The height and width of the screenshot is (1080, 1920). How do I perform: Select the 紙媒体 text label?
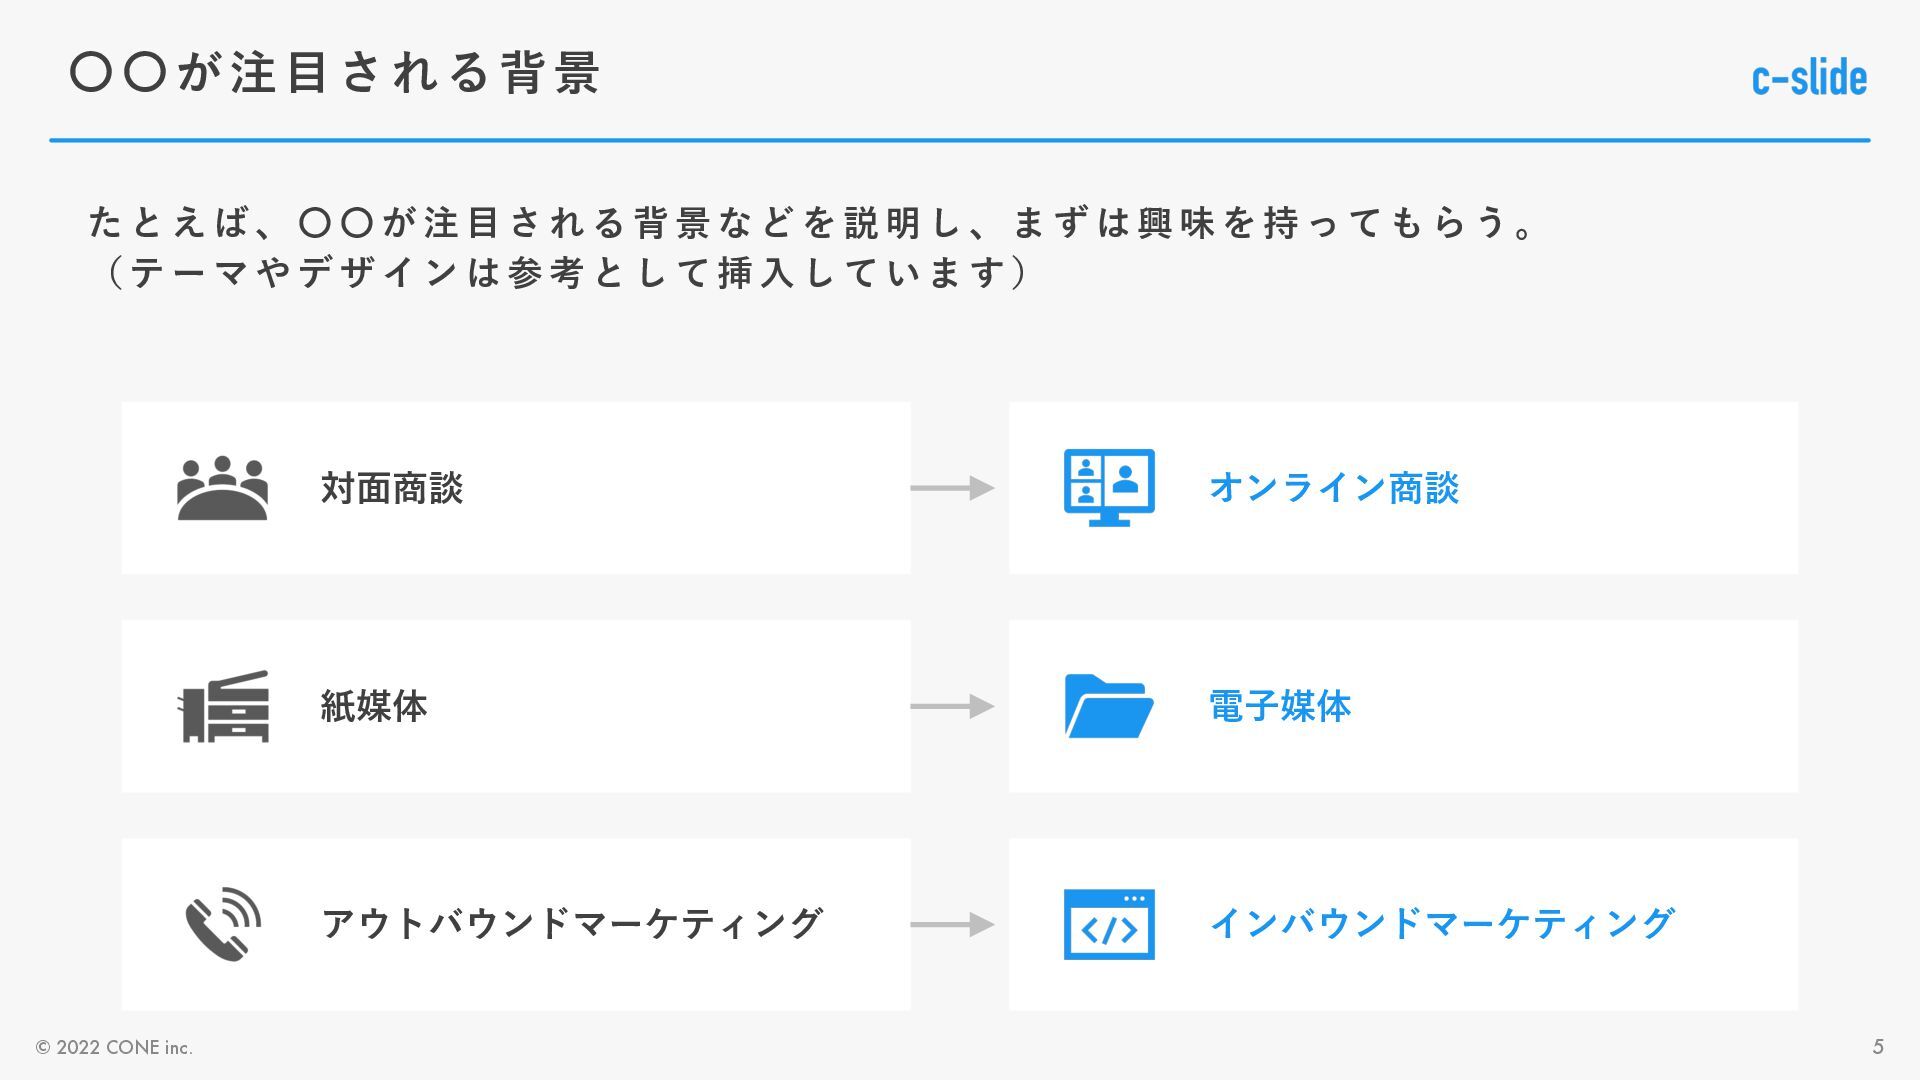(x=374, y=706)
